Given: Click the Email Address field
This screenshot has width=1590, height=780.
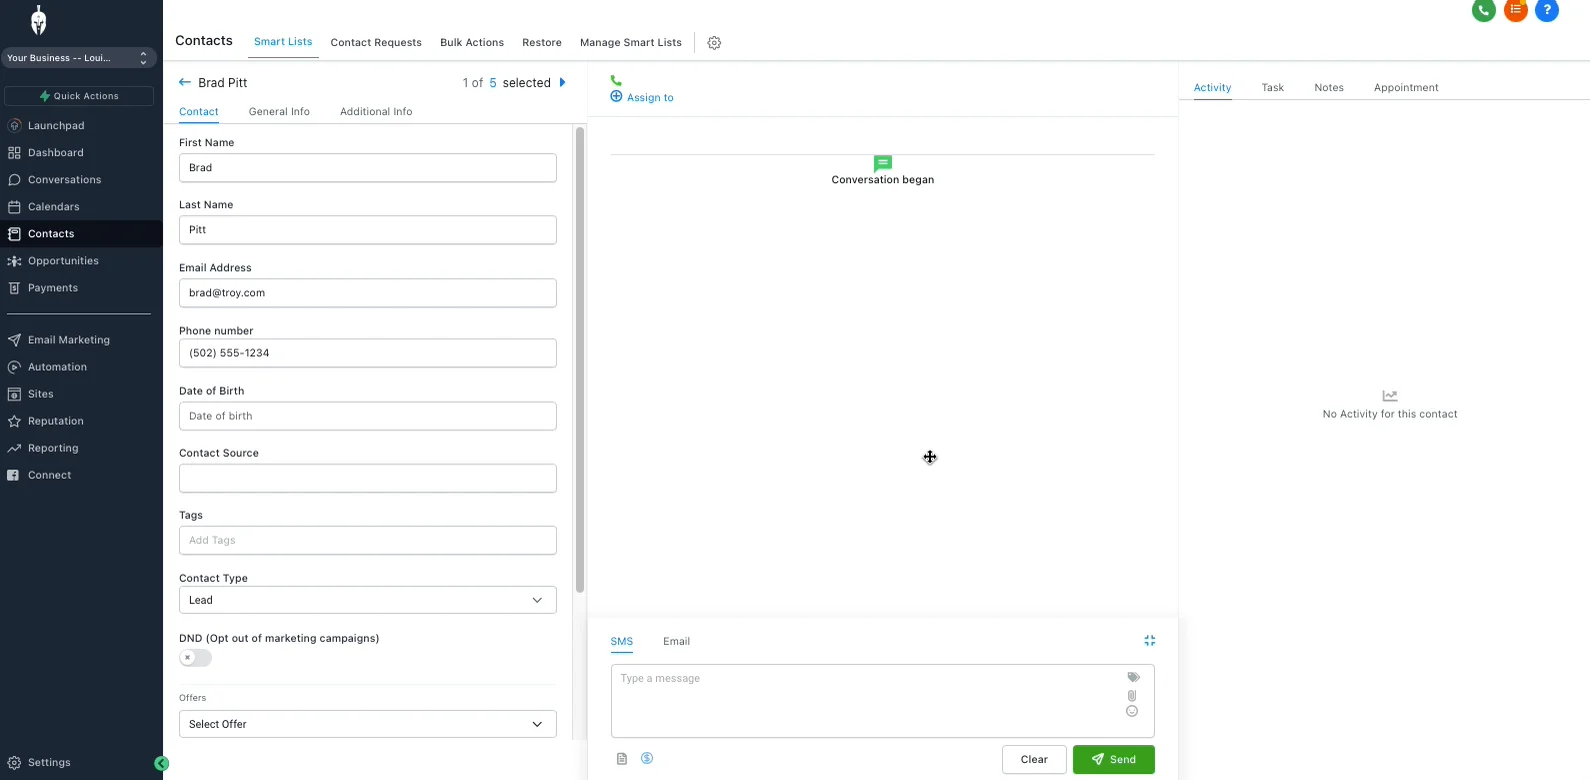Looking at the screenshot, I should [368, 293].
